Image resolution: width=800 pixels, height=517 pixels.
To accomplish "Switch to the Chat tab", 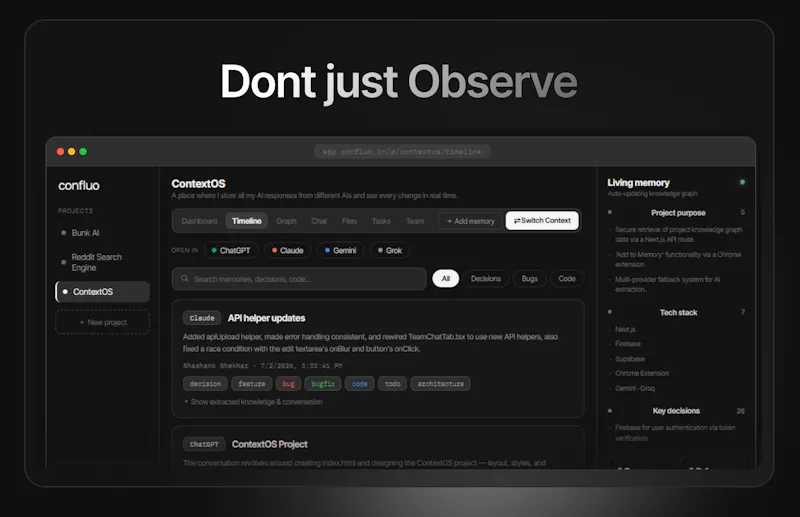I will (x=319, y=221).
